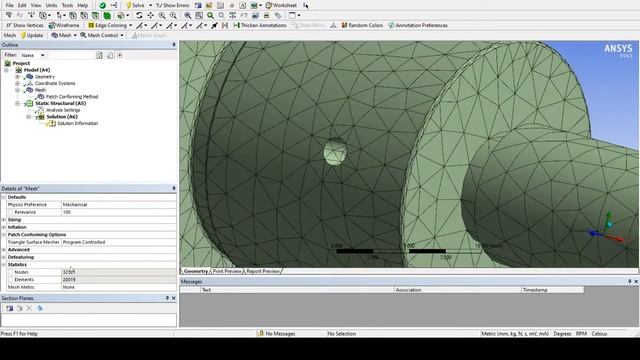Open the Worksheet view

pyautogui.click(x=281, y=5)
